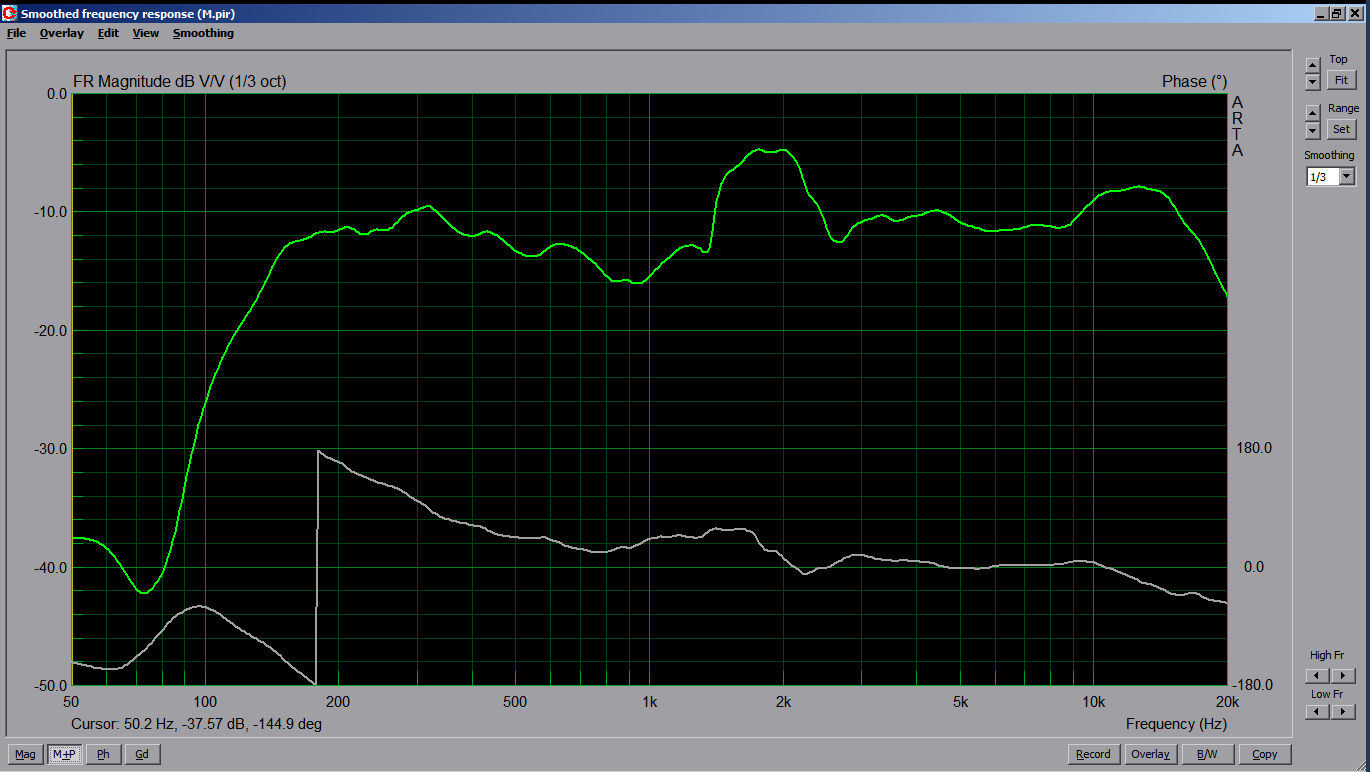1370x772 pixels.
Task: Move Low Fr right arrow
Action: pos(1343,712)
